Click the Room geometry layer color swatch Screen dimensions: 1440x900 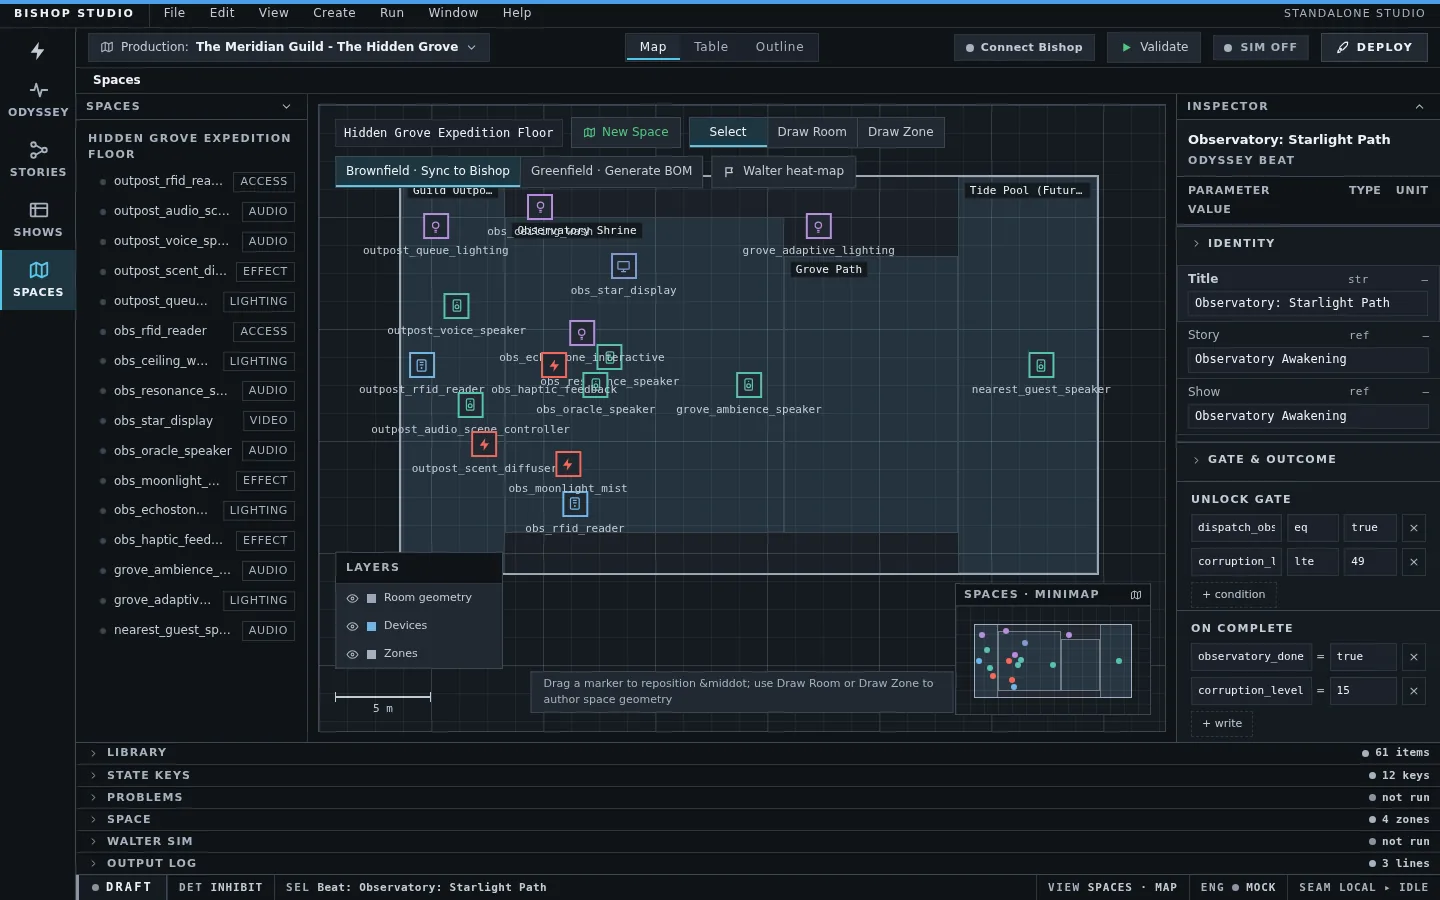pos(372,598)
